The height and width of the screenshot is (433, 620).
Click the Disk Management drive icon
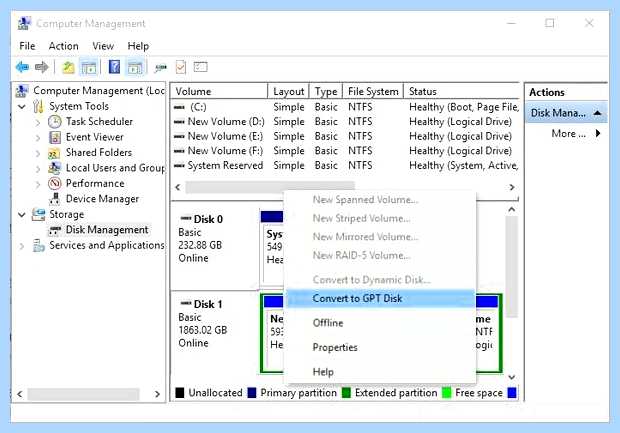coord(55,230)
